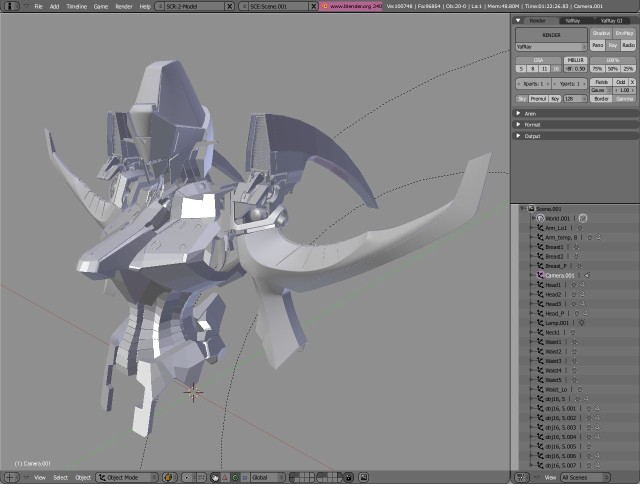Click the Neck1 mesh data icon
640x484 pixels.
pyautogui.click(x=574, y=332)
